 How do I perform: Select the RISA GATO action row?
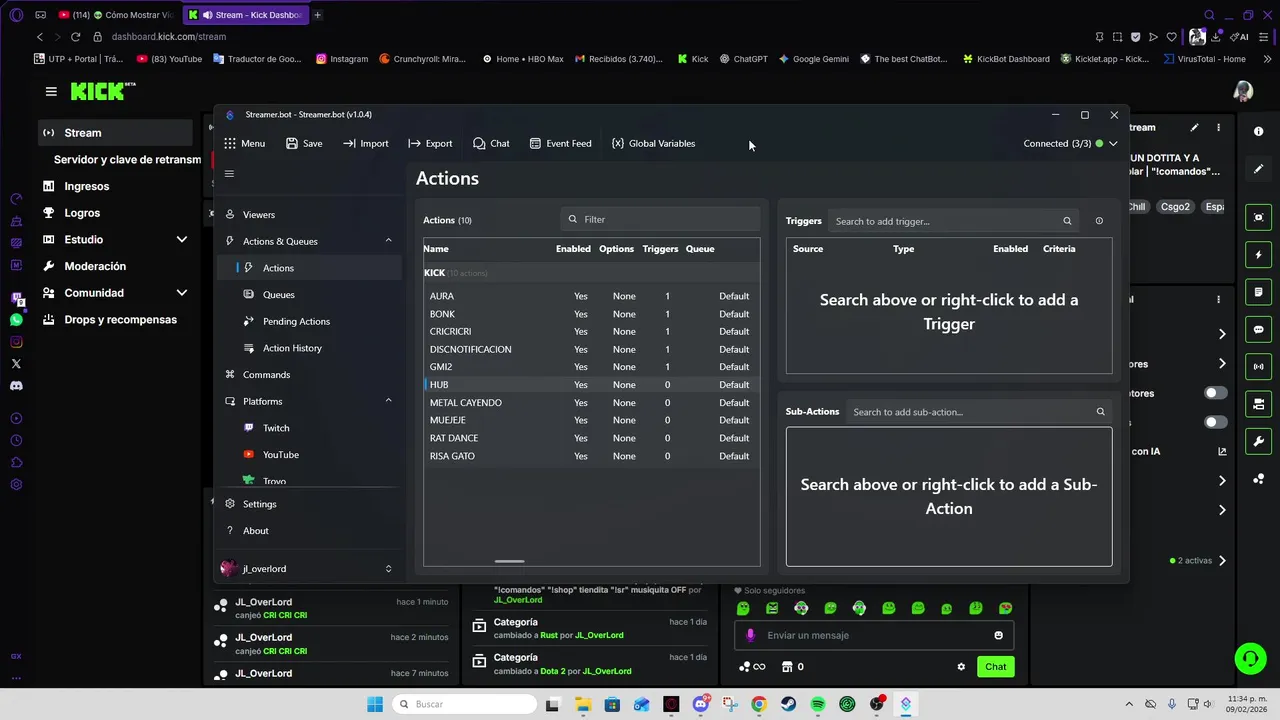pos(591,456)
